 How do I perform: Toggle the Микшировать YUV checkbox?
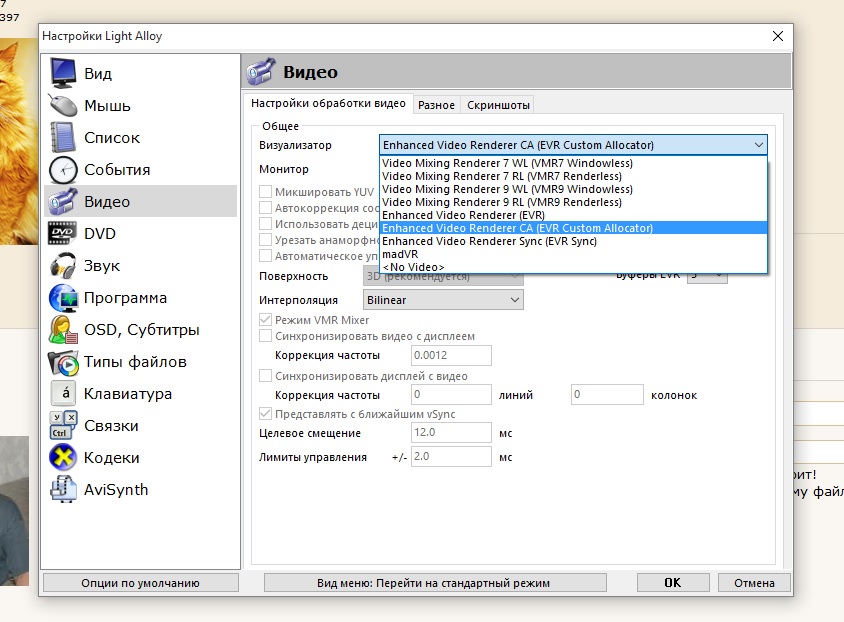pos(265,192)
